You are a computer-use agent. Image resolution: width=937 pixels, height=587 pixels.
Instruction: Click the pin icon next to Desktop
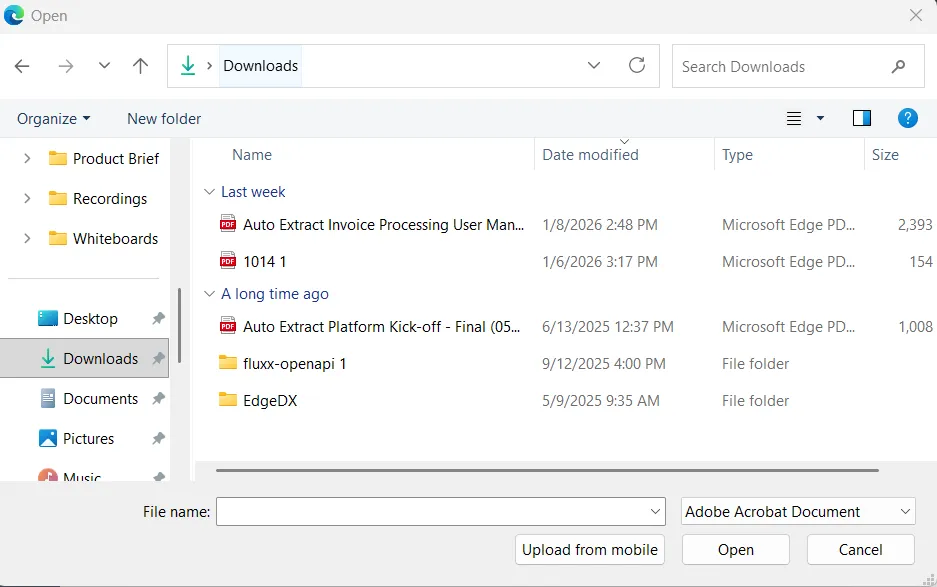coord(158,319)
